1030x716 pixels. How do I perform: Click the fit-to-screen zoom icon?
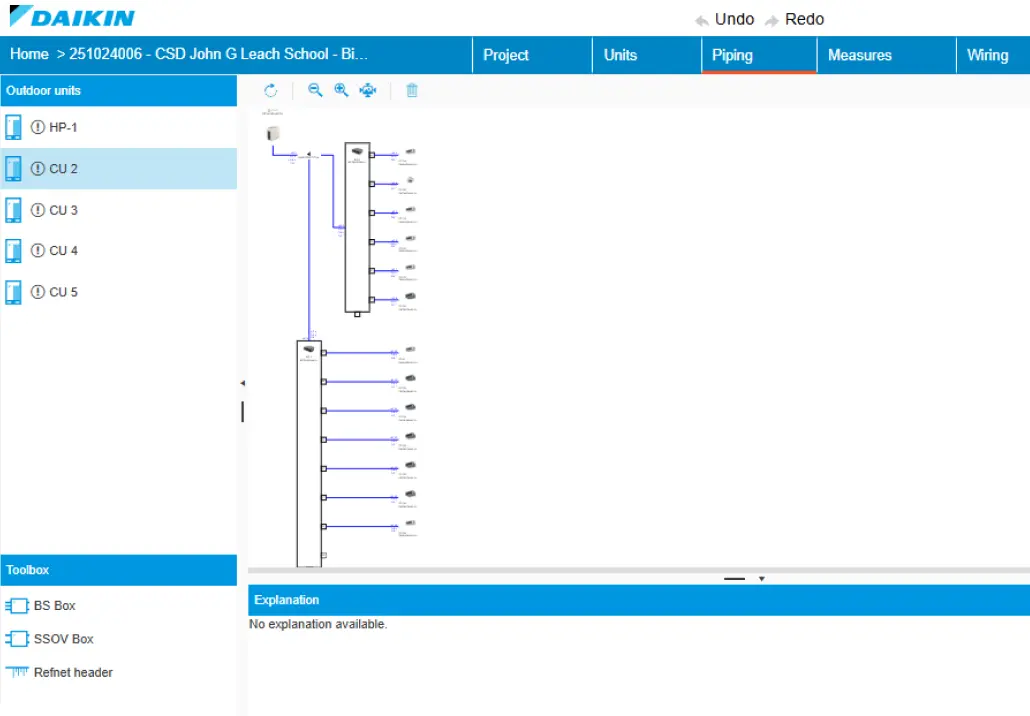[368, 91]
